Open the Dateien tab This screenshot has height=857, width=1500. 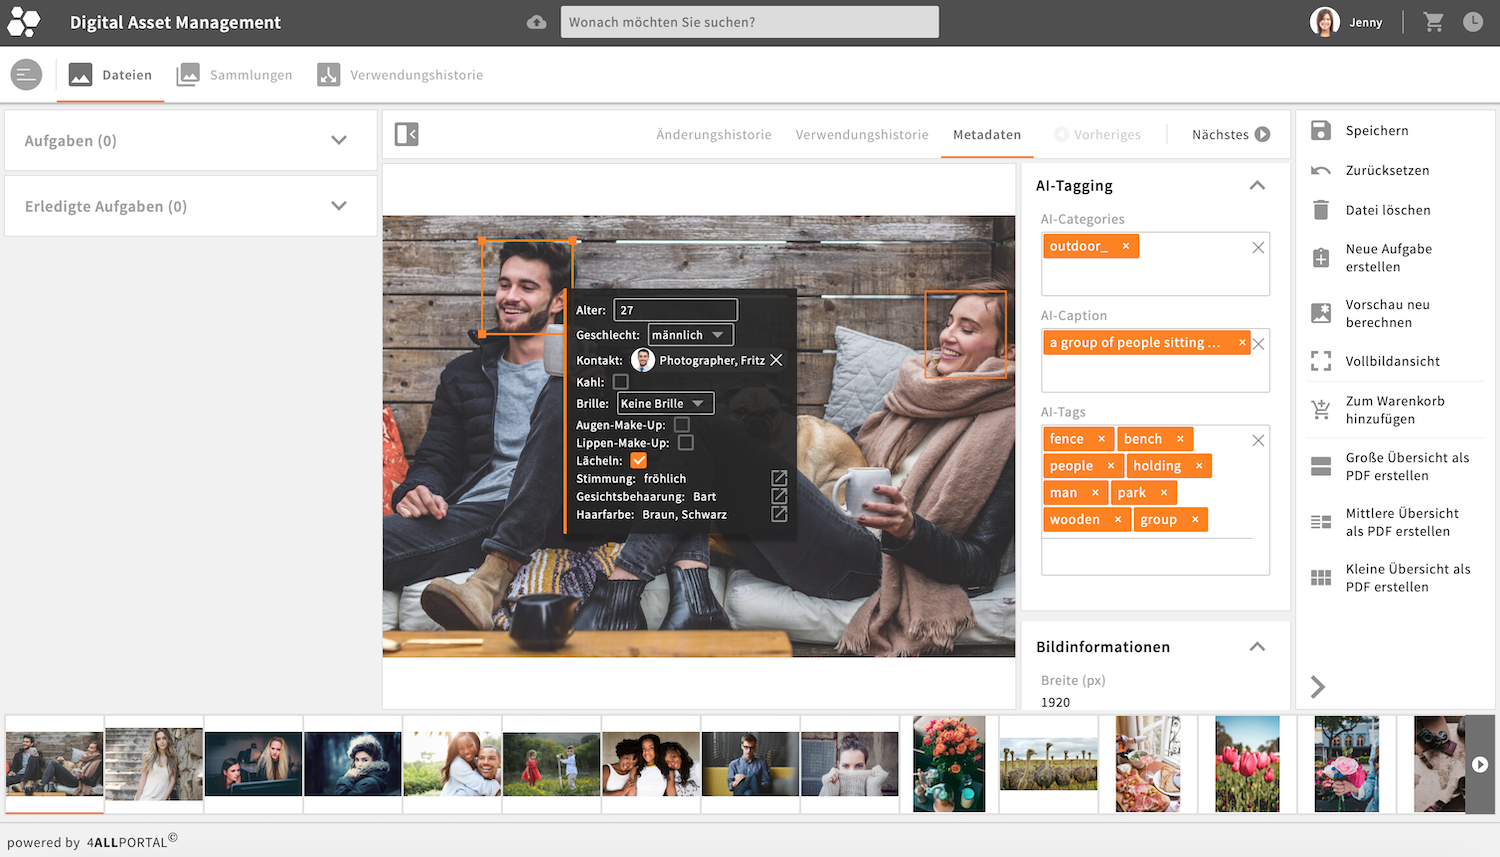[110, 75]
